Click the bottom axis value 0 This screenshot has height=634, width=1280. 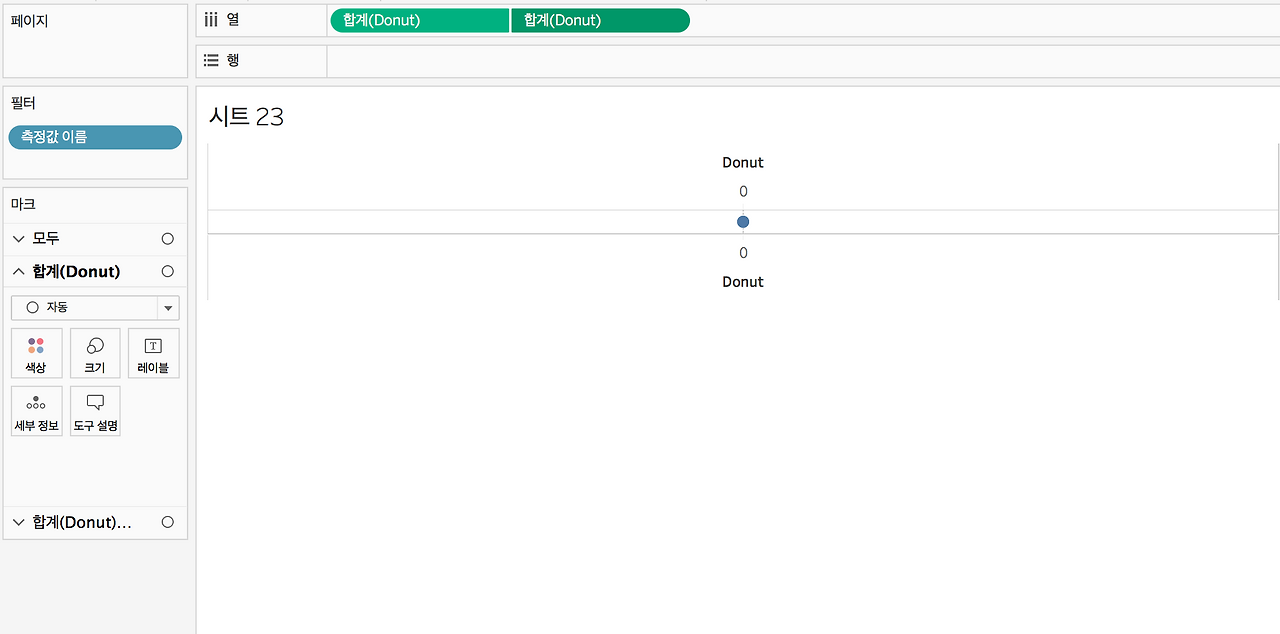(x=743, y=253)
